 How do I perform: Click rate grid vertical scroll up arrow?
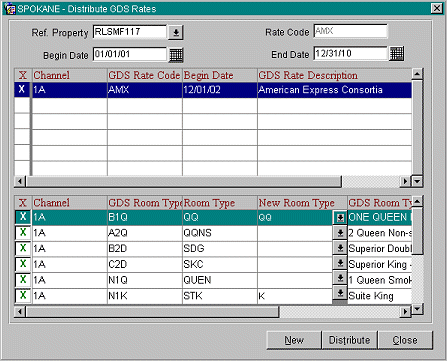417,74
